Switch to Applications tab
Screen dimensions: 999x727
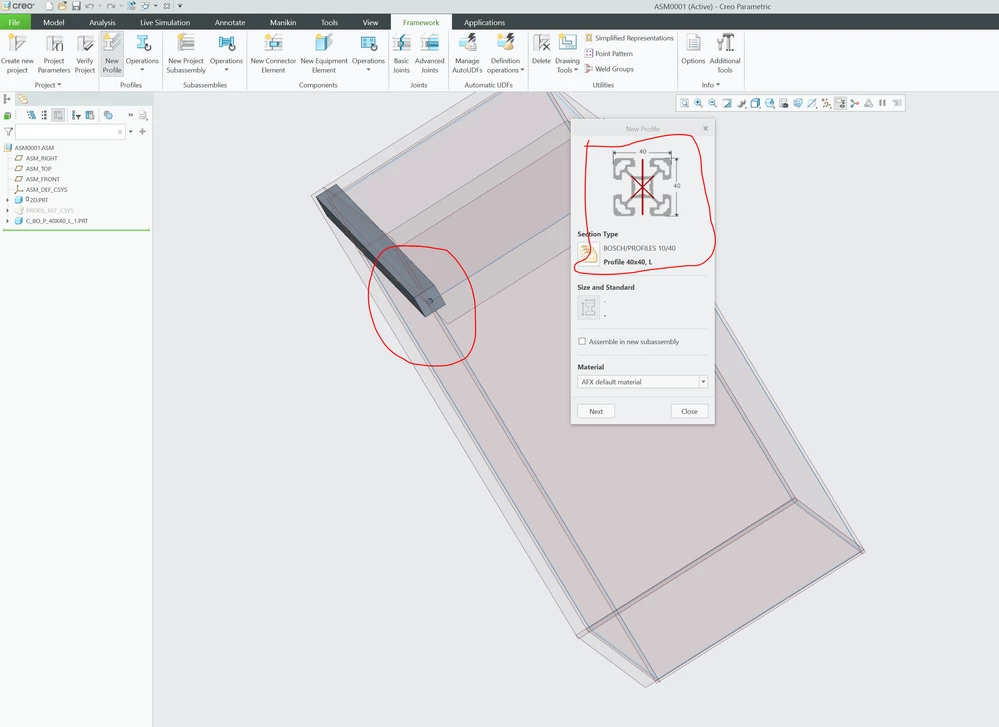[484, 22]
